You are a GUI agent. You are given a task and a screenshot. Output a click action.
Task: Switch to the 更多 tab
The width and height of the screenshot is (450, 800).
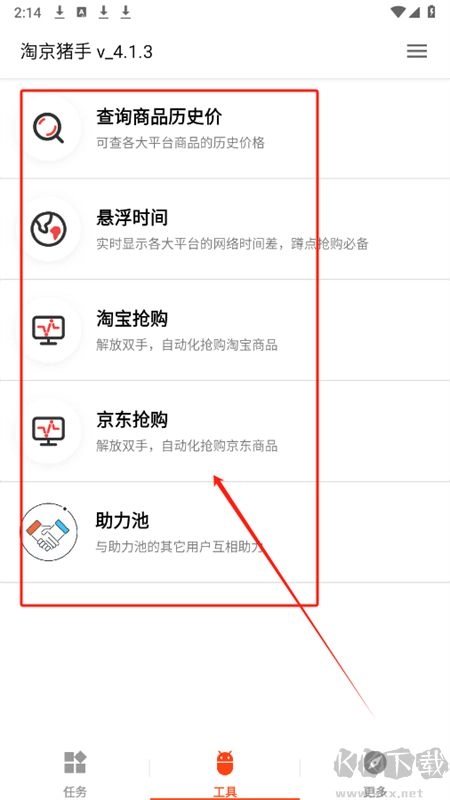375,773
